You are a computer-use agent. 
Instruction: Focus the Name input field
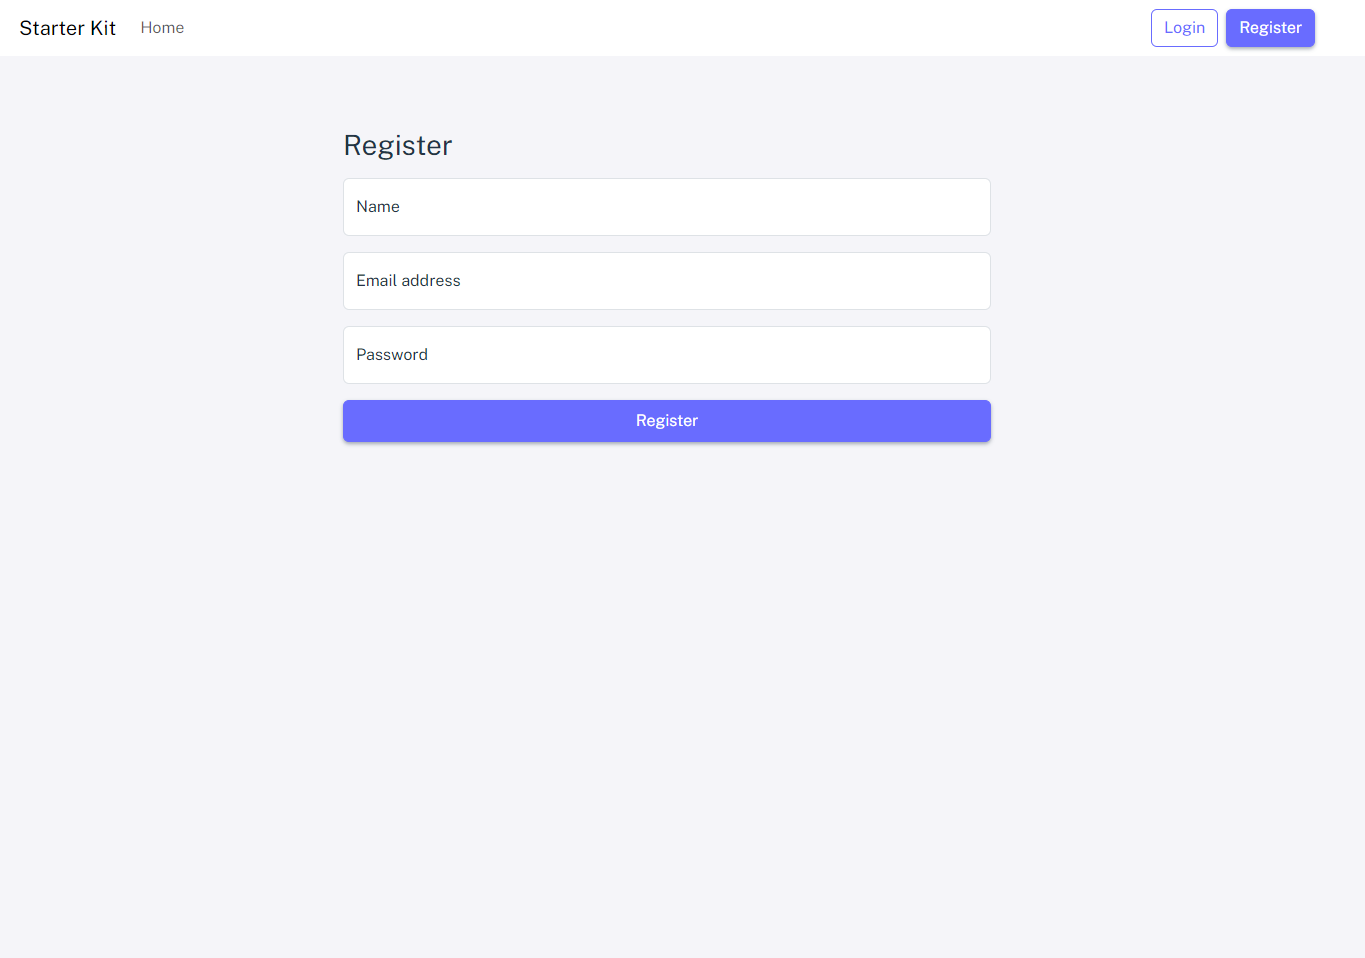[x=667, y=207]
